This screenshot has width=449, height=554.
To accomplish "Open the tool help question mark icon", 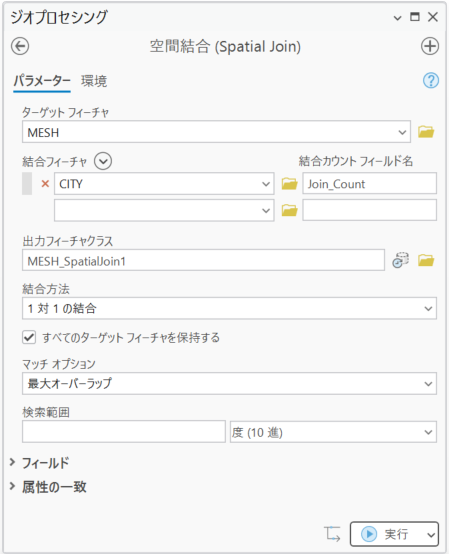I will (x=431, y=81).
